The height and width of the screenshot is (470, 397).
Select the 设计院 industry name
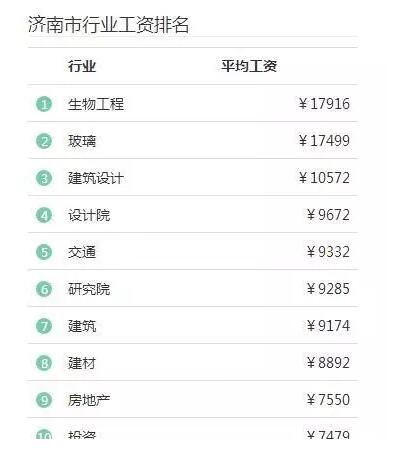89,215
